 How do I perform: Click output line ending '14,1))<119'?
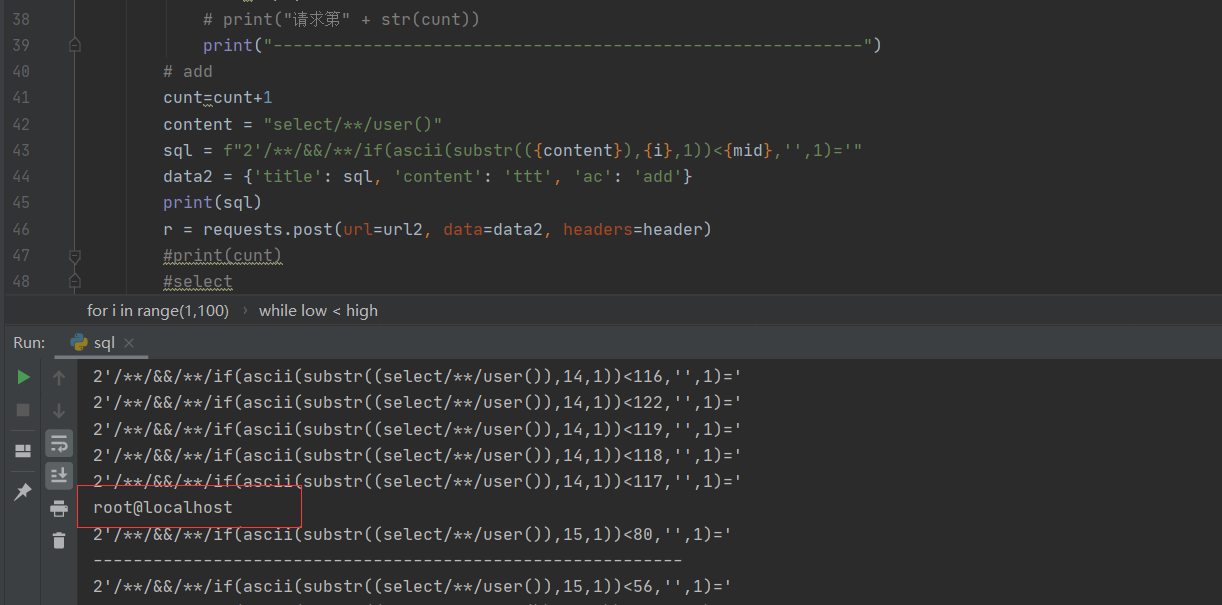[417, 429]
